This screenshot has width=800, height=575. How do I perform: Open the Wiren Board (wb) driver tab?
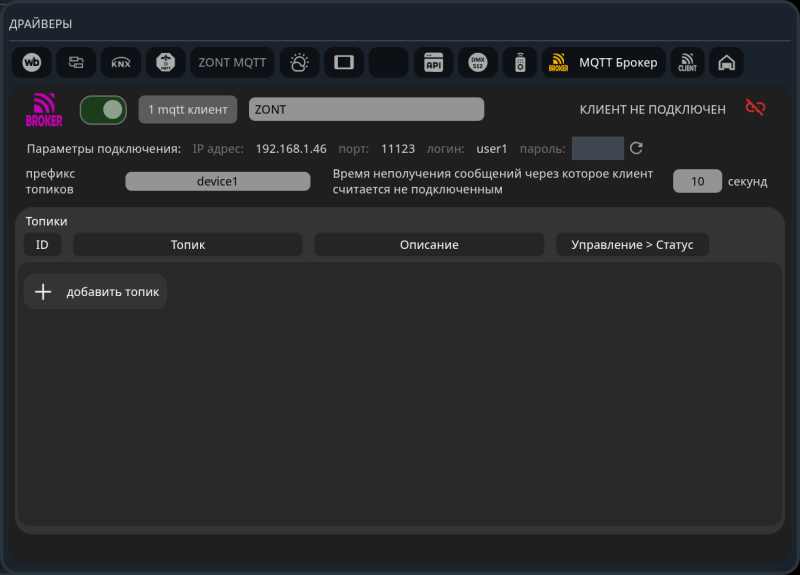(x=32, y=62)
